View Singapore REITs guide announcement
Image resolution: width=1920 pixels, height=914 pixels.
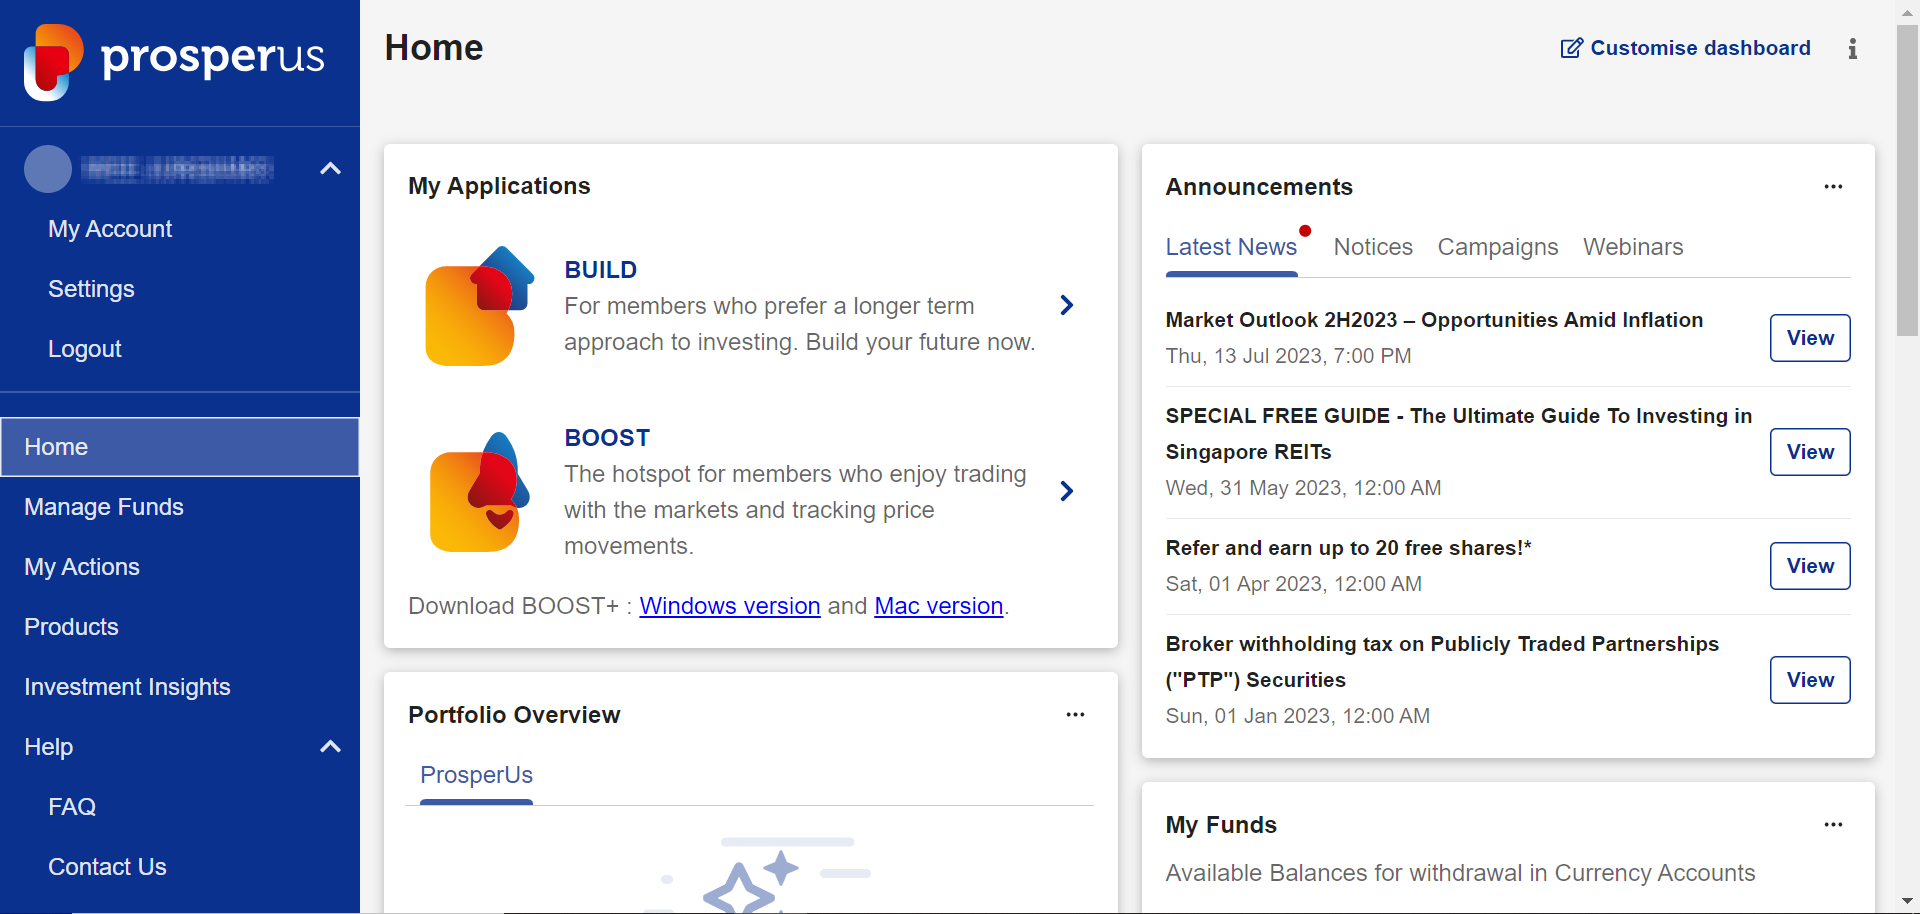1810,452
